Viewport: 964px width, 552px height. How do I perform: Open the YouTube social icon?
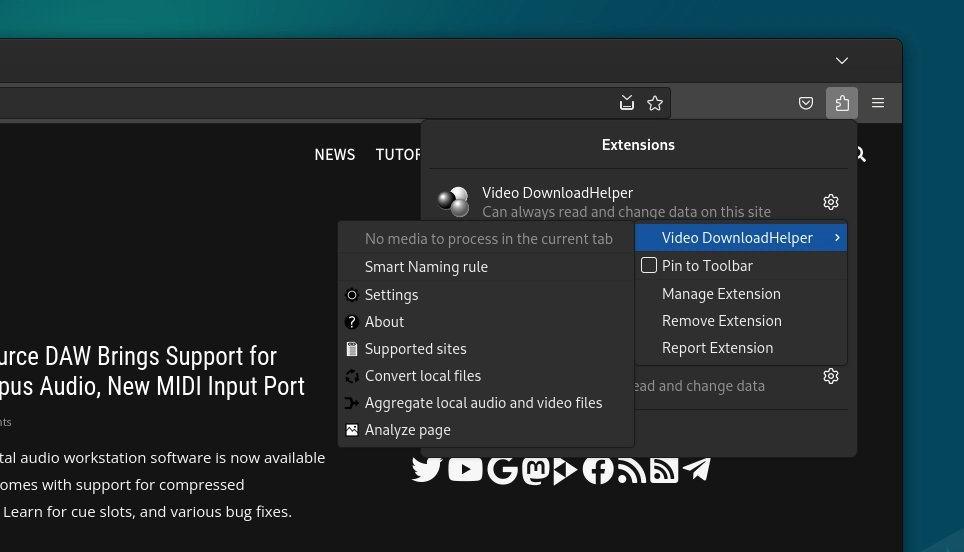pos(465,468)
